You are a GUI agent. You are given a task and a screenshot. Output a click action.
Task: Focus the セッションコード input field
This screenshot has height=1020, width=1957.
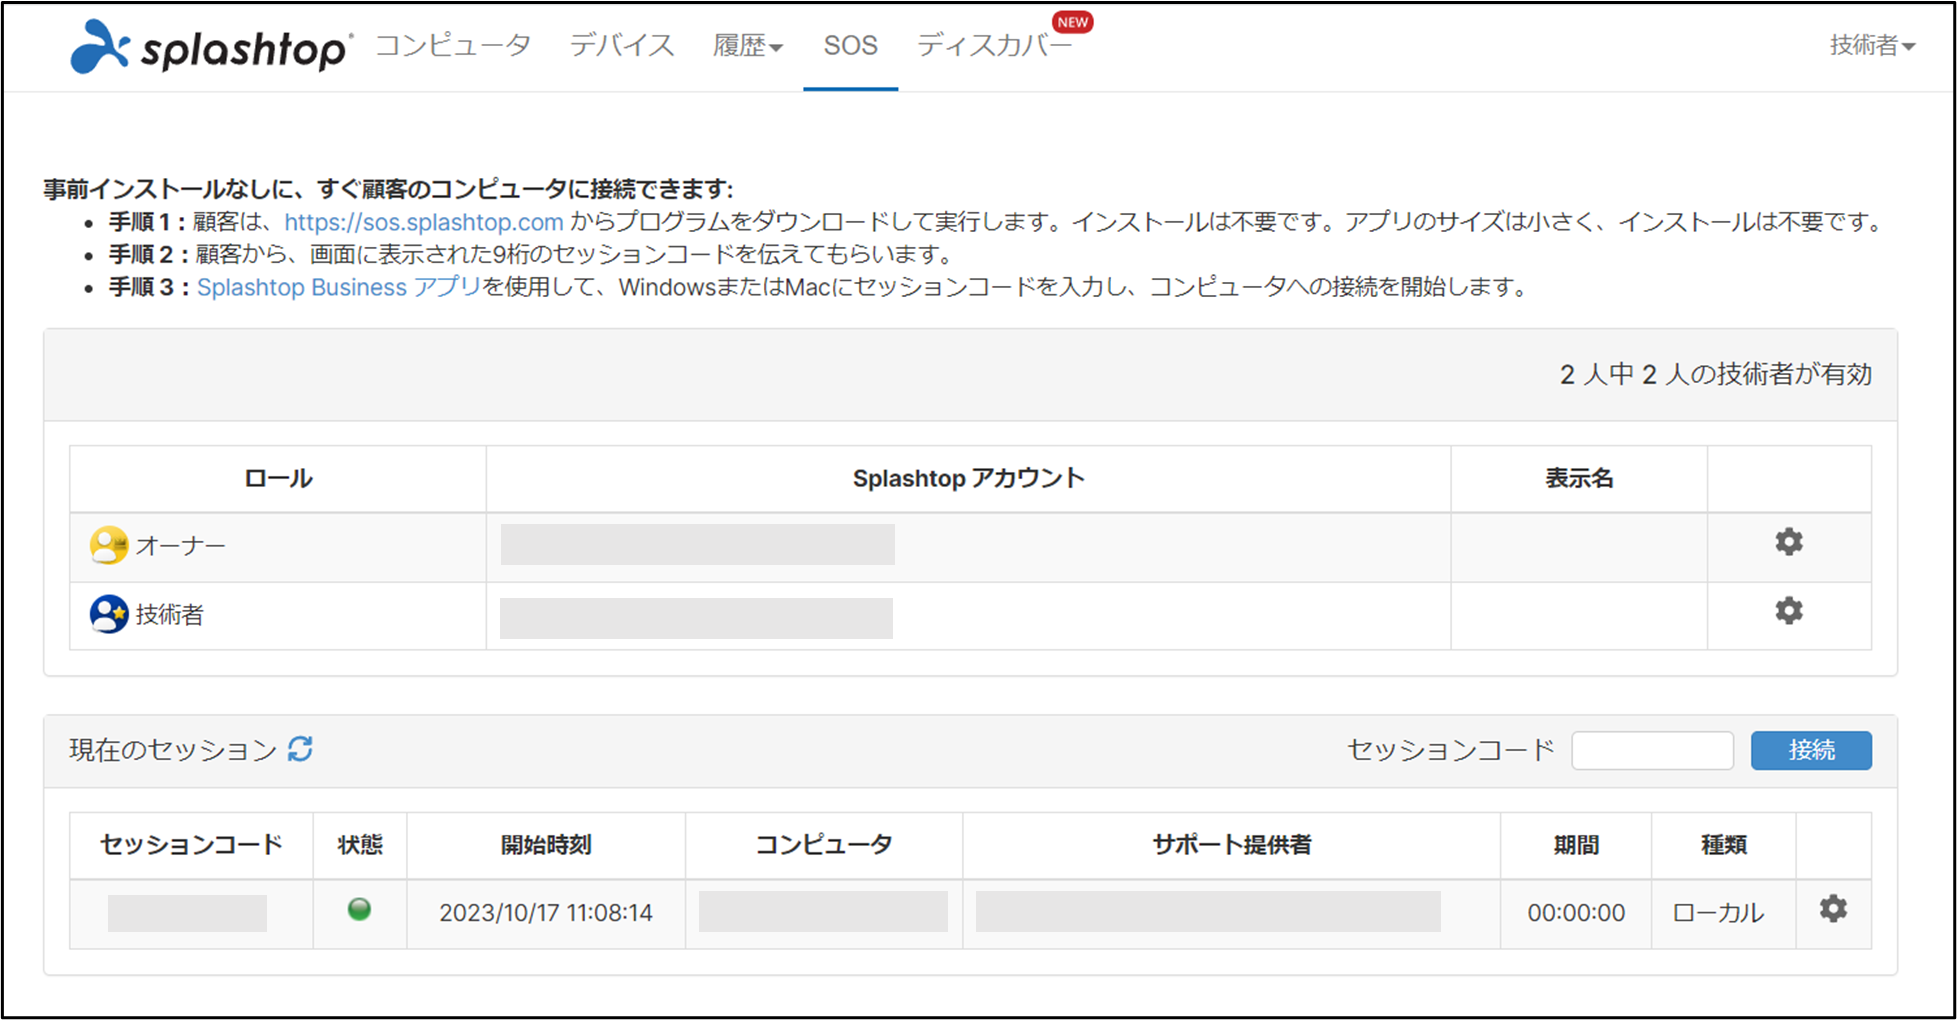1652,750
